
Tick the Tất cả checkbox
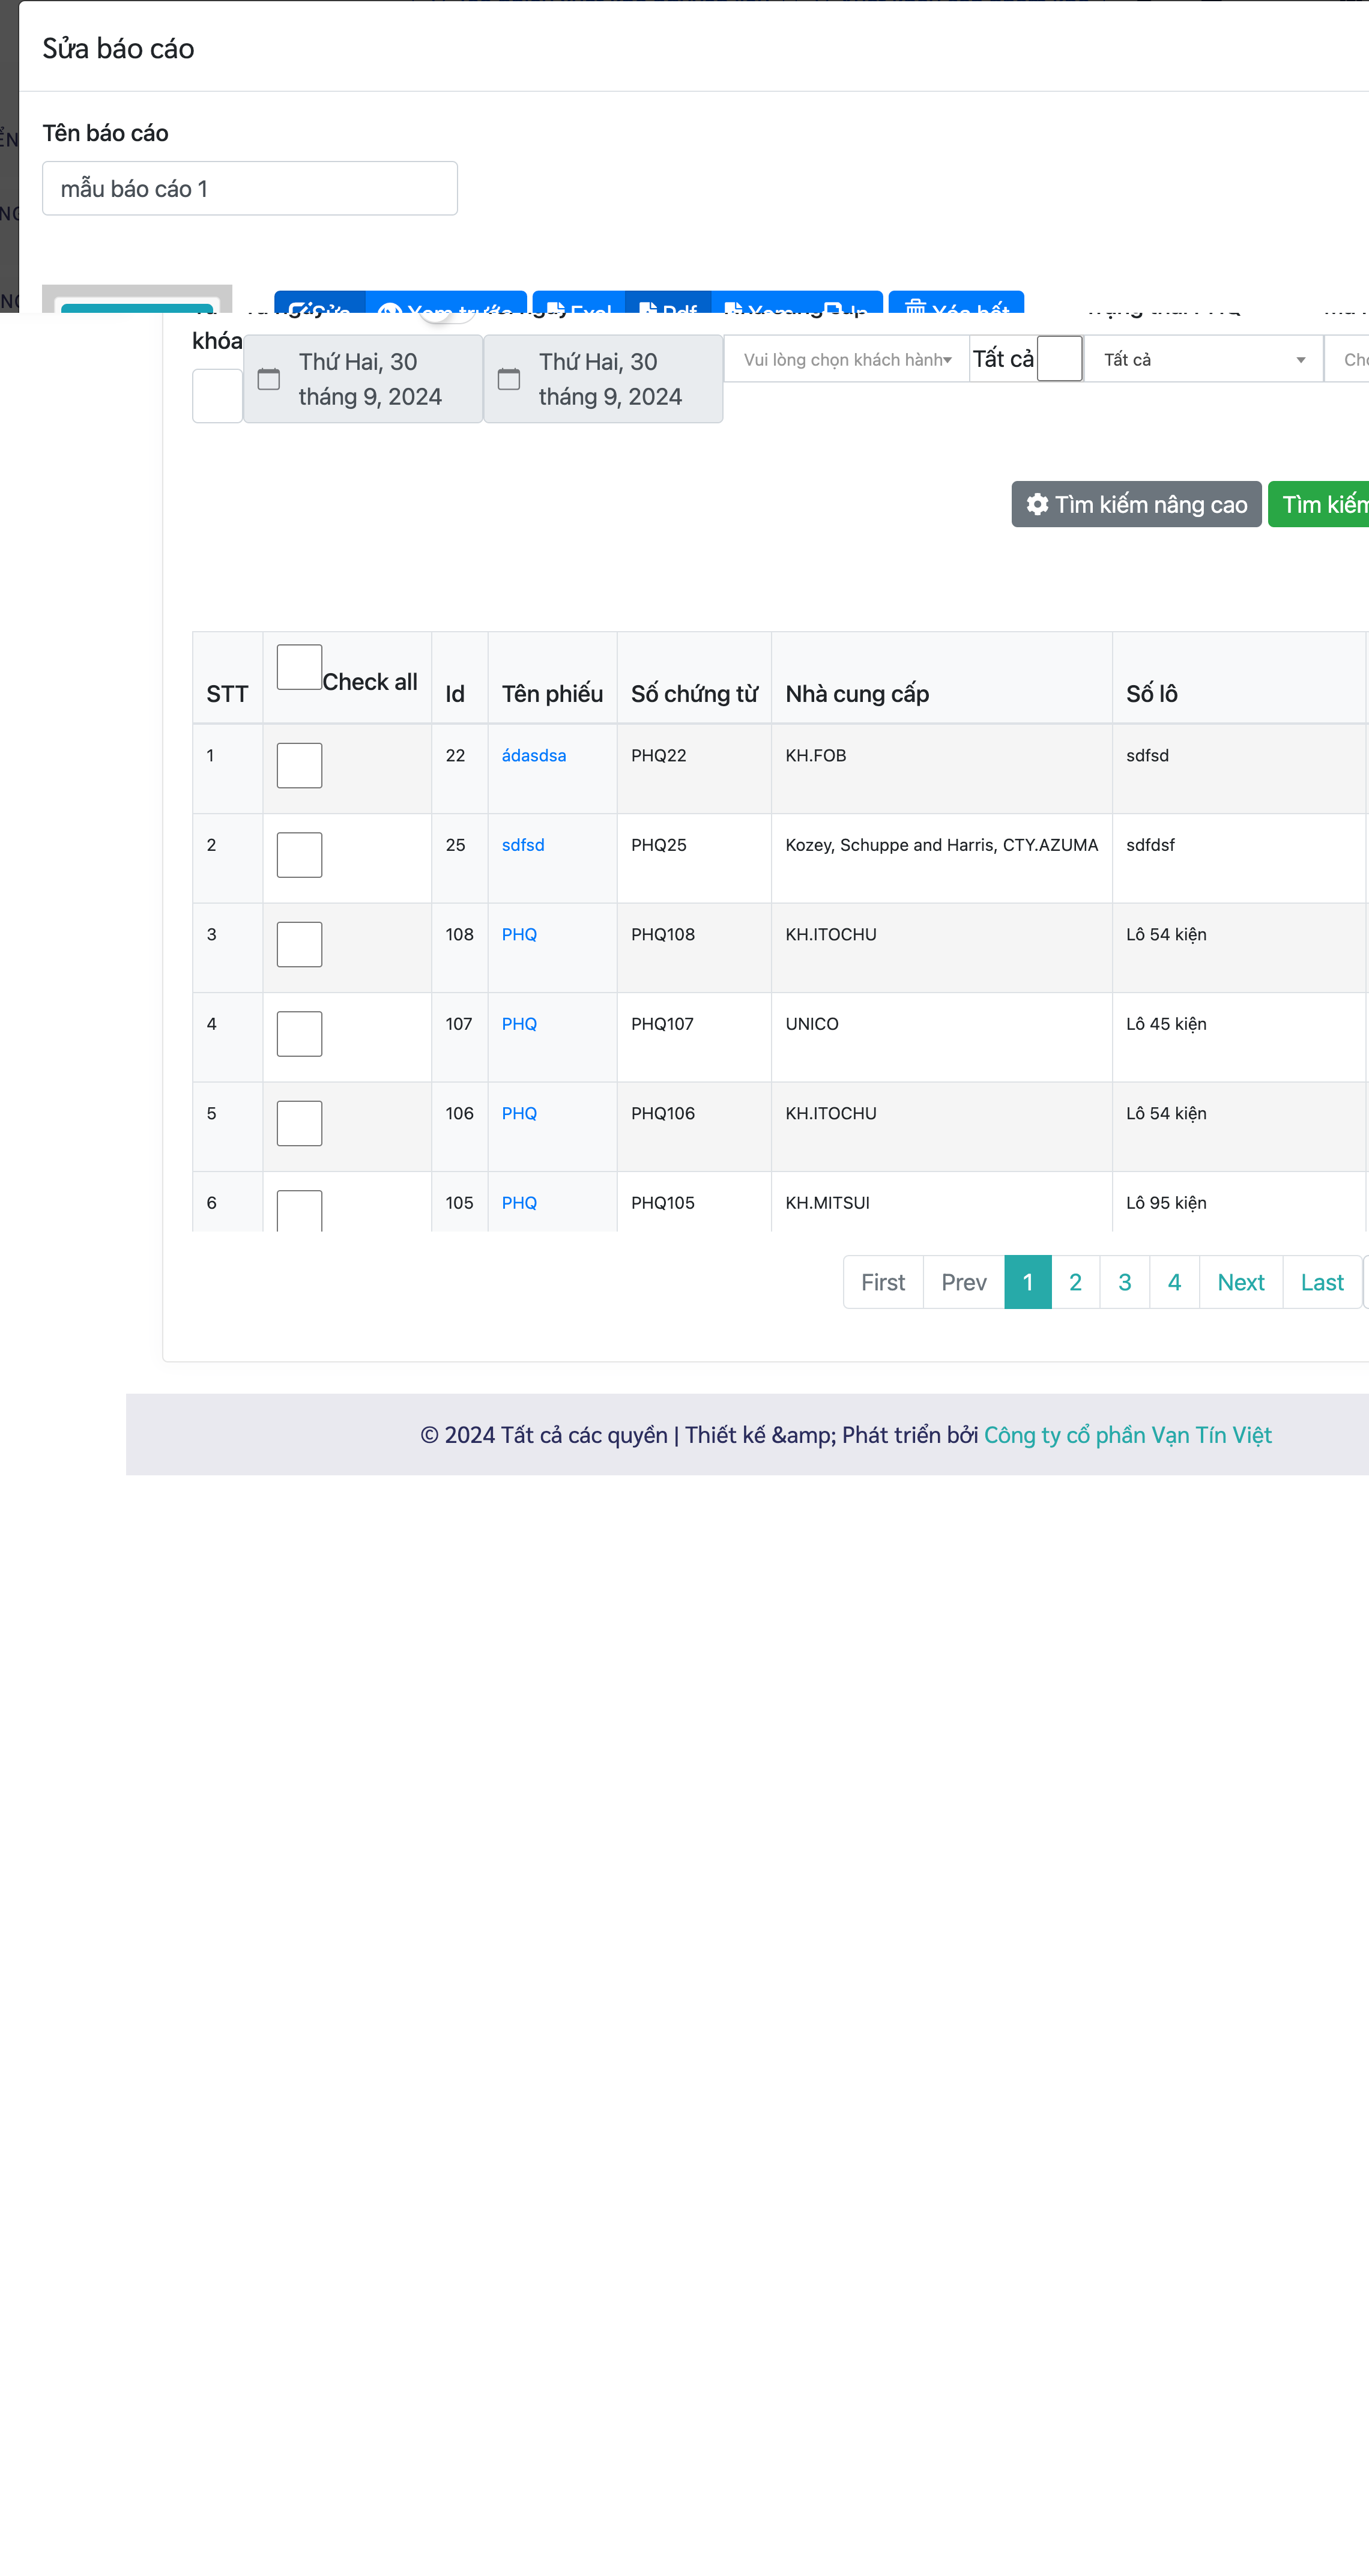[1059, 358]
